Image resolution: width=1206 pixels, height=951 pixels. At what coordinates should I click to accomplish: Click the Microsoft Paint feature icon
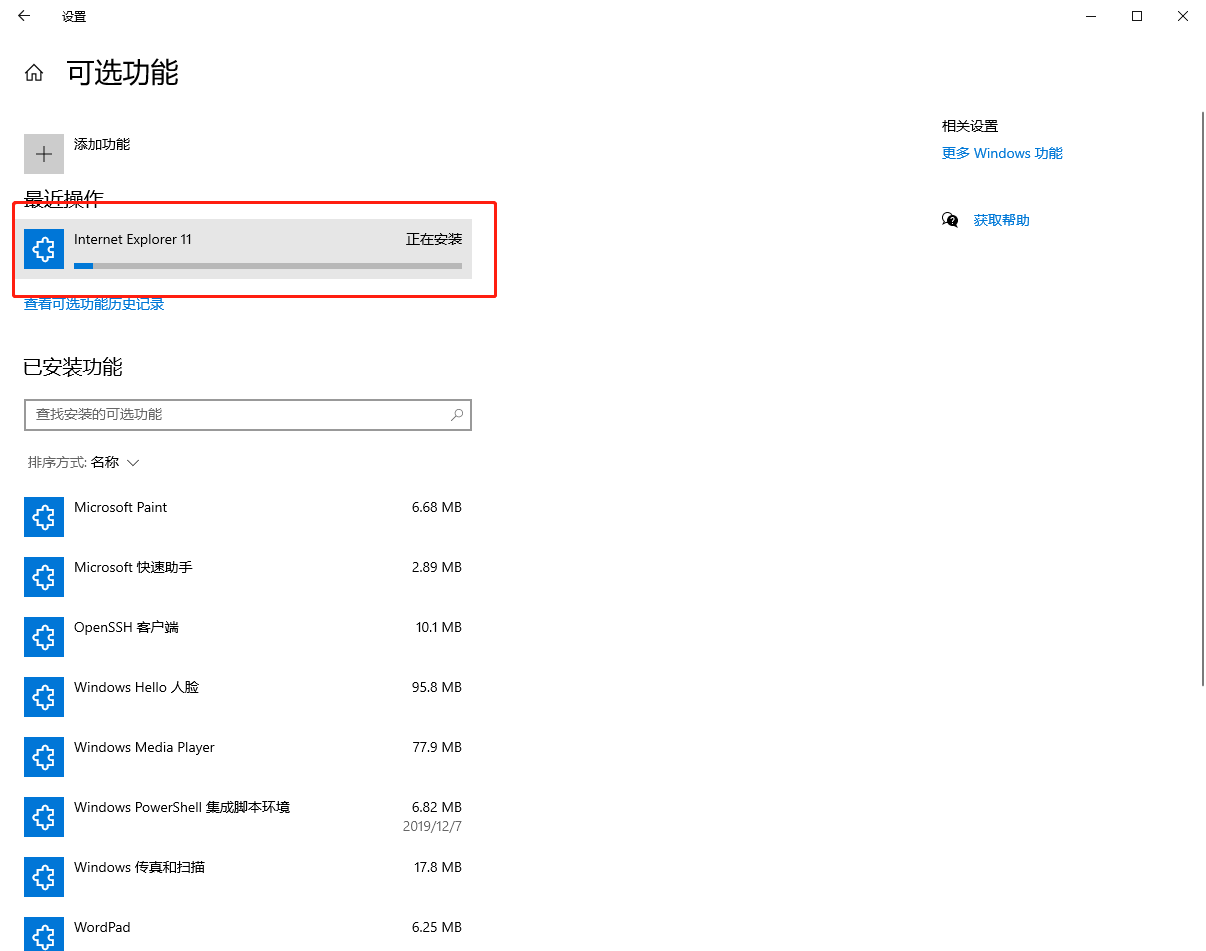click(44, 517)
